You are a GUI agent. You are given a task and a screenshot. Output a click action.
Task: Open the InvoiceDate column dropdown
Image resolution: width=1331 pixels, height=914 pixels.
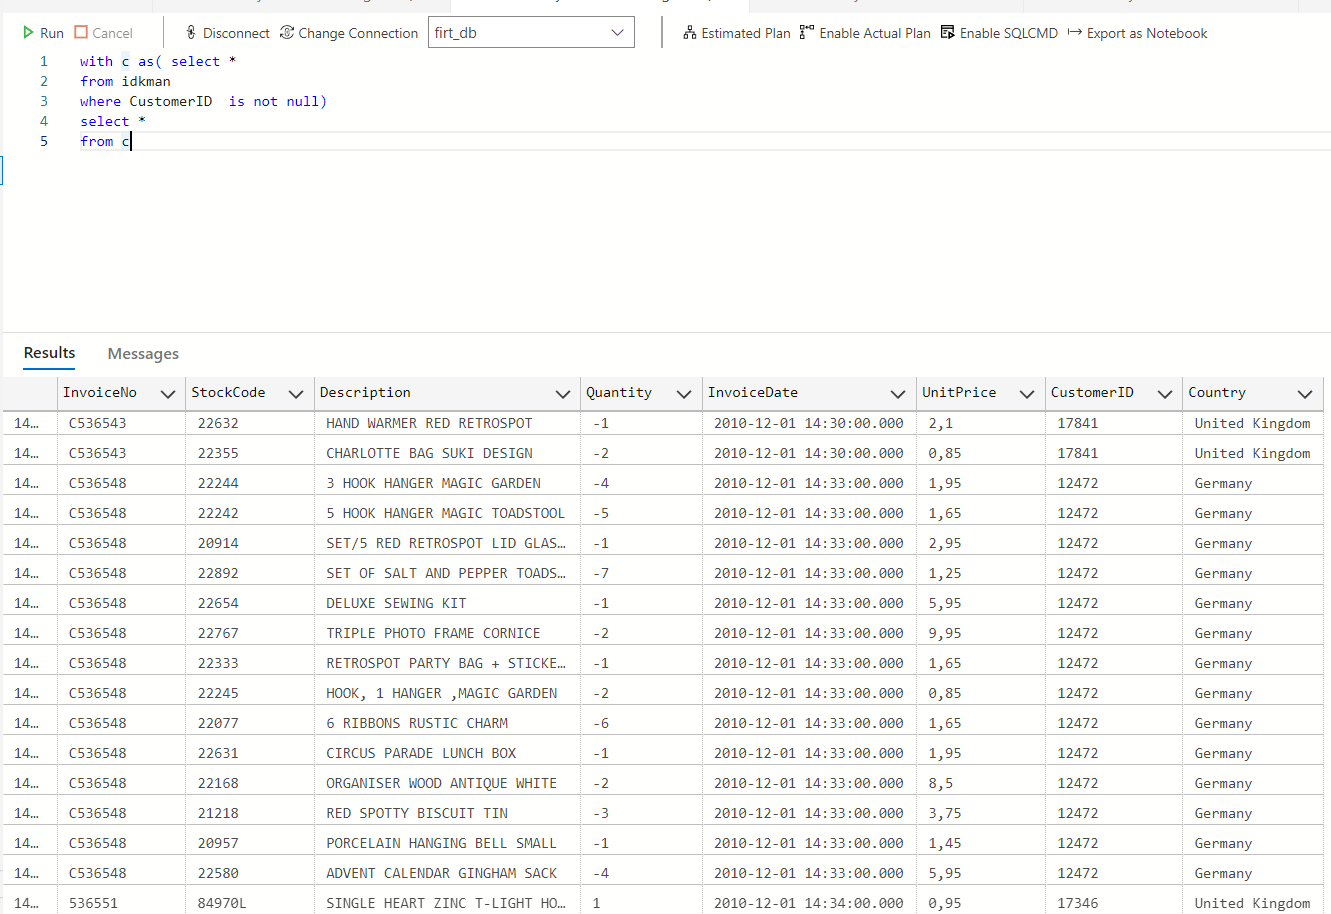(898, 393)
